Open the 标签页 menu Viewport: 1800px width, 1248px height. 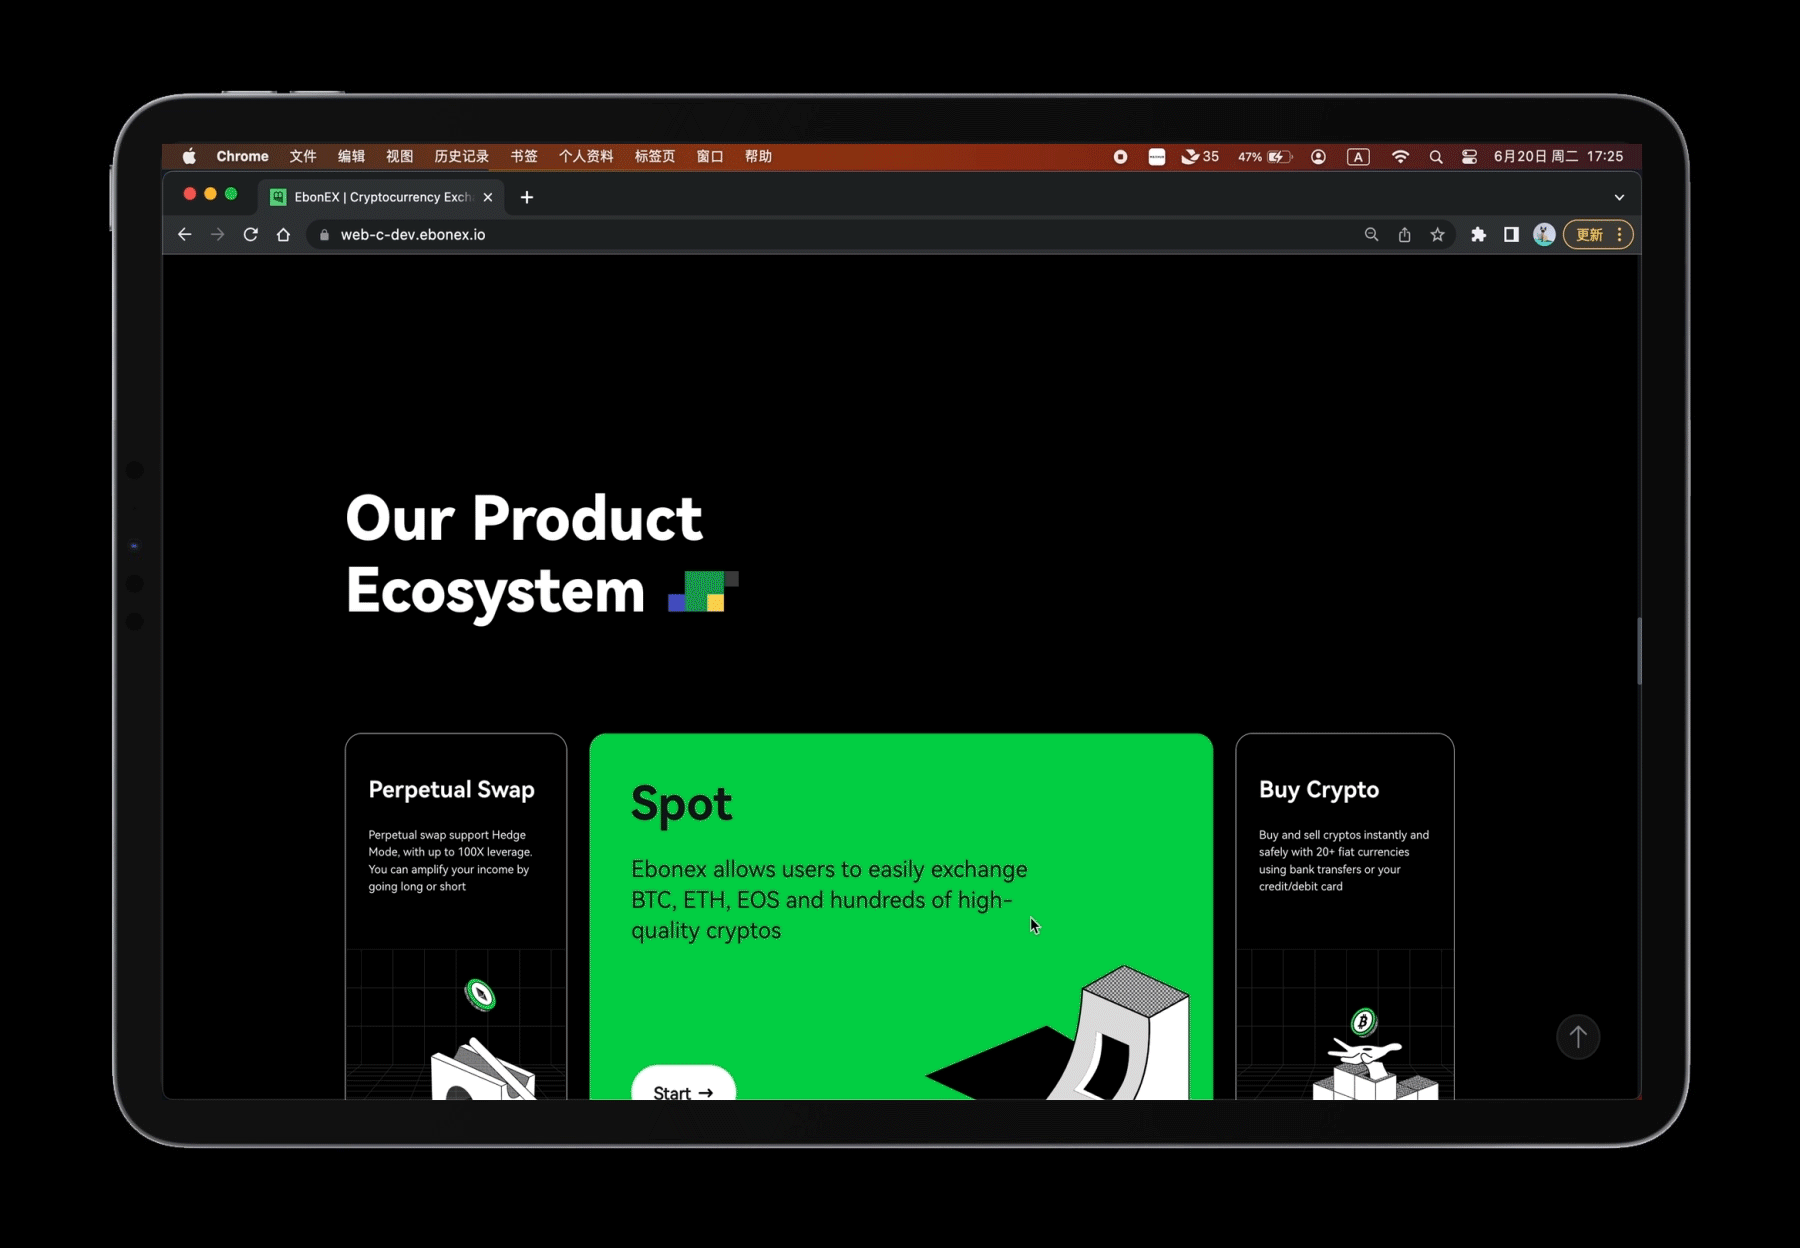click(654, 156)
